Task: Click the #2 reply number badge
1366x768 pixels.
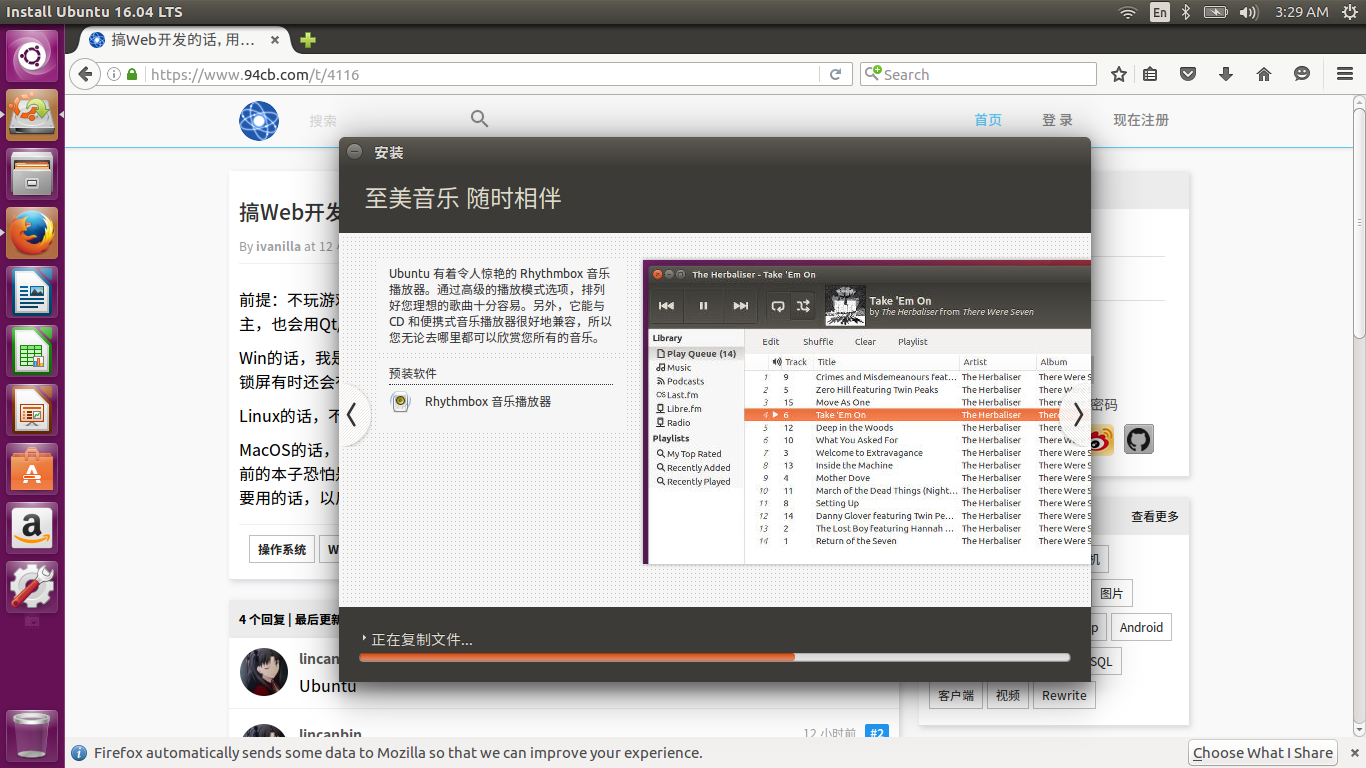Action: point(876,733)
